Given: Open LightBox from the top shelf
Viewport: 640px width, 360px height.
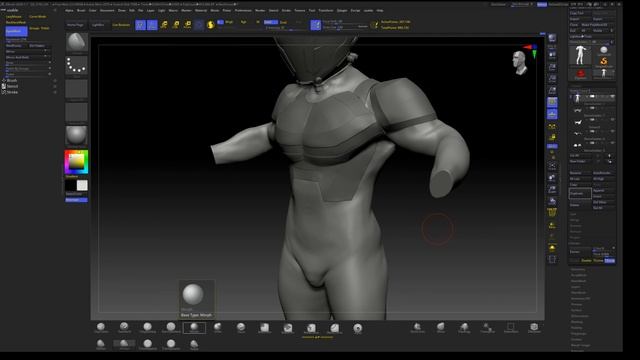Looking at the screenshot, I should click(98, 25).
